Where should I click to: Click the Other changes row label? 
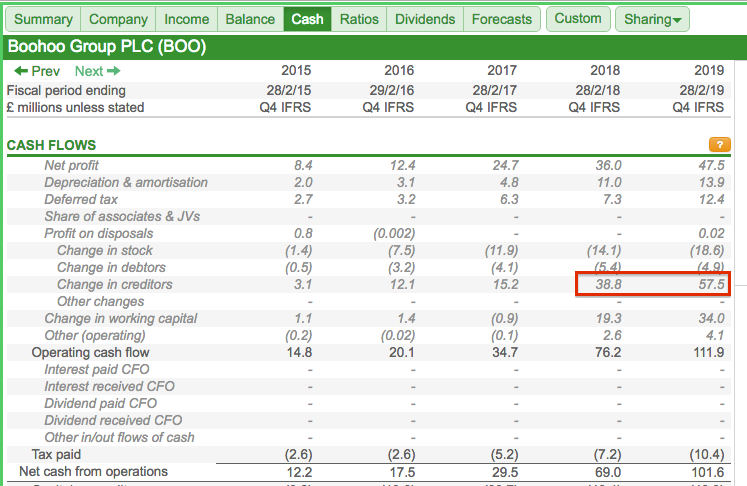tap(101, 302)
